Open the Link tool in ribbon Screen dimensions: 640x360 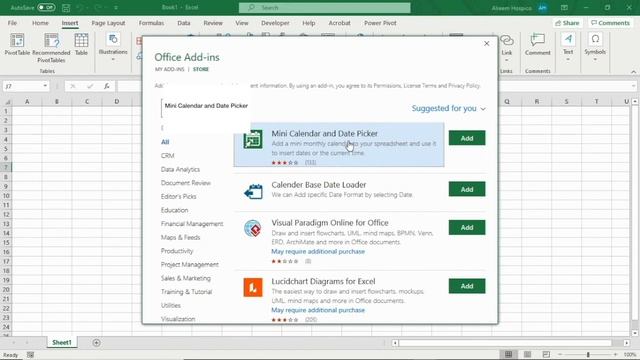coord(507,47)
